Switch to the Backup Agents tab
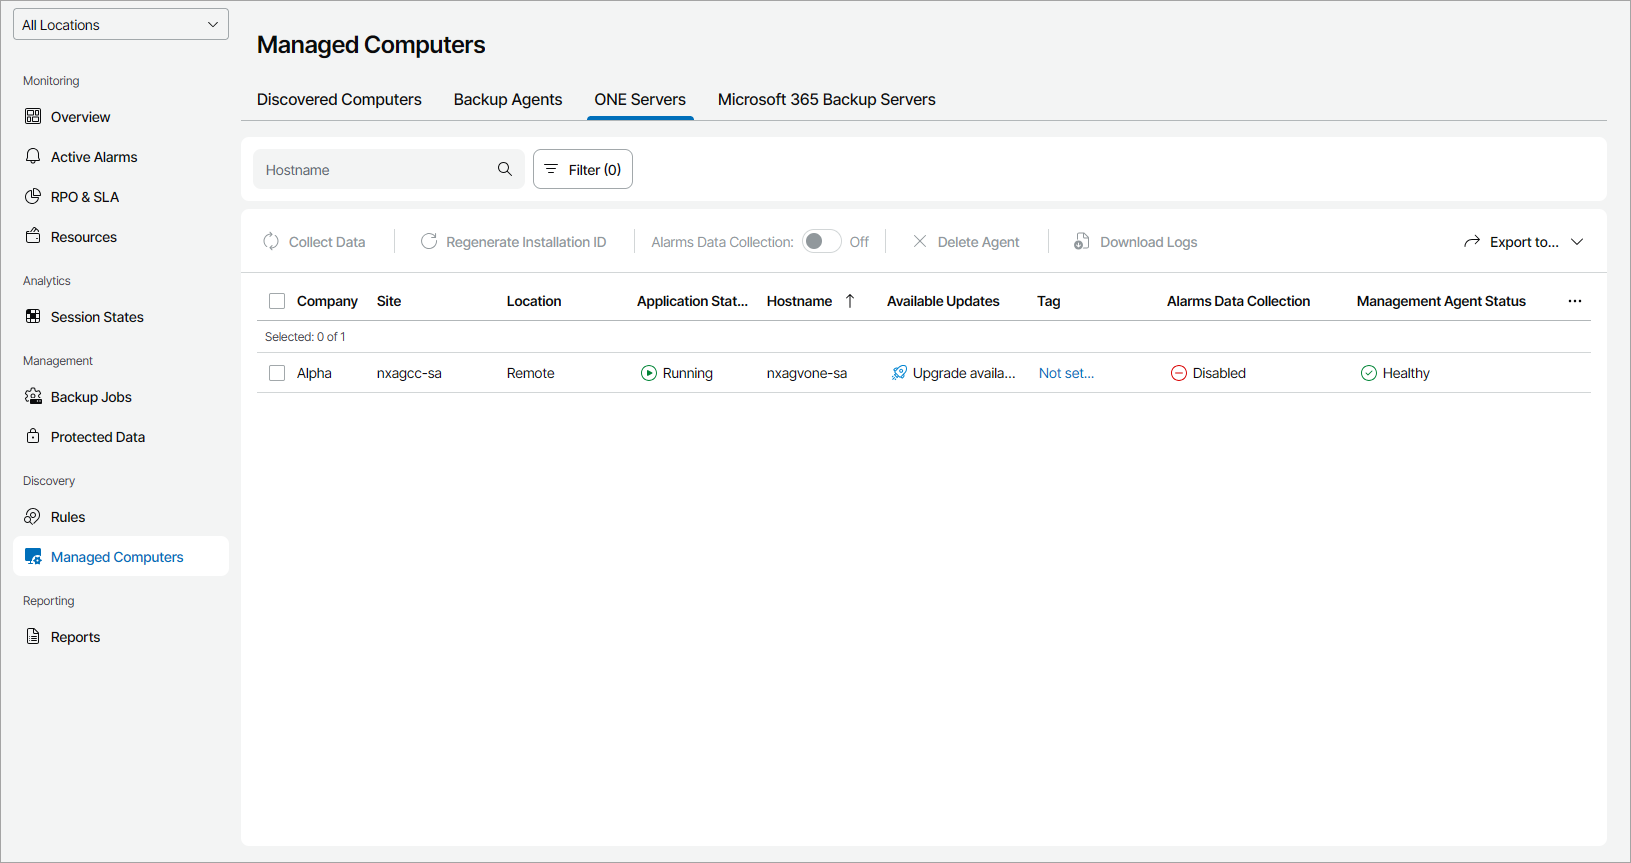This screenshot has width=1631, height=863. [508, 100]
